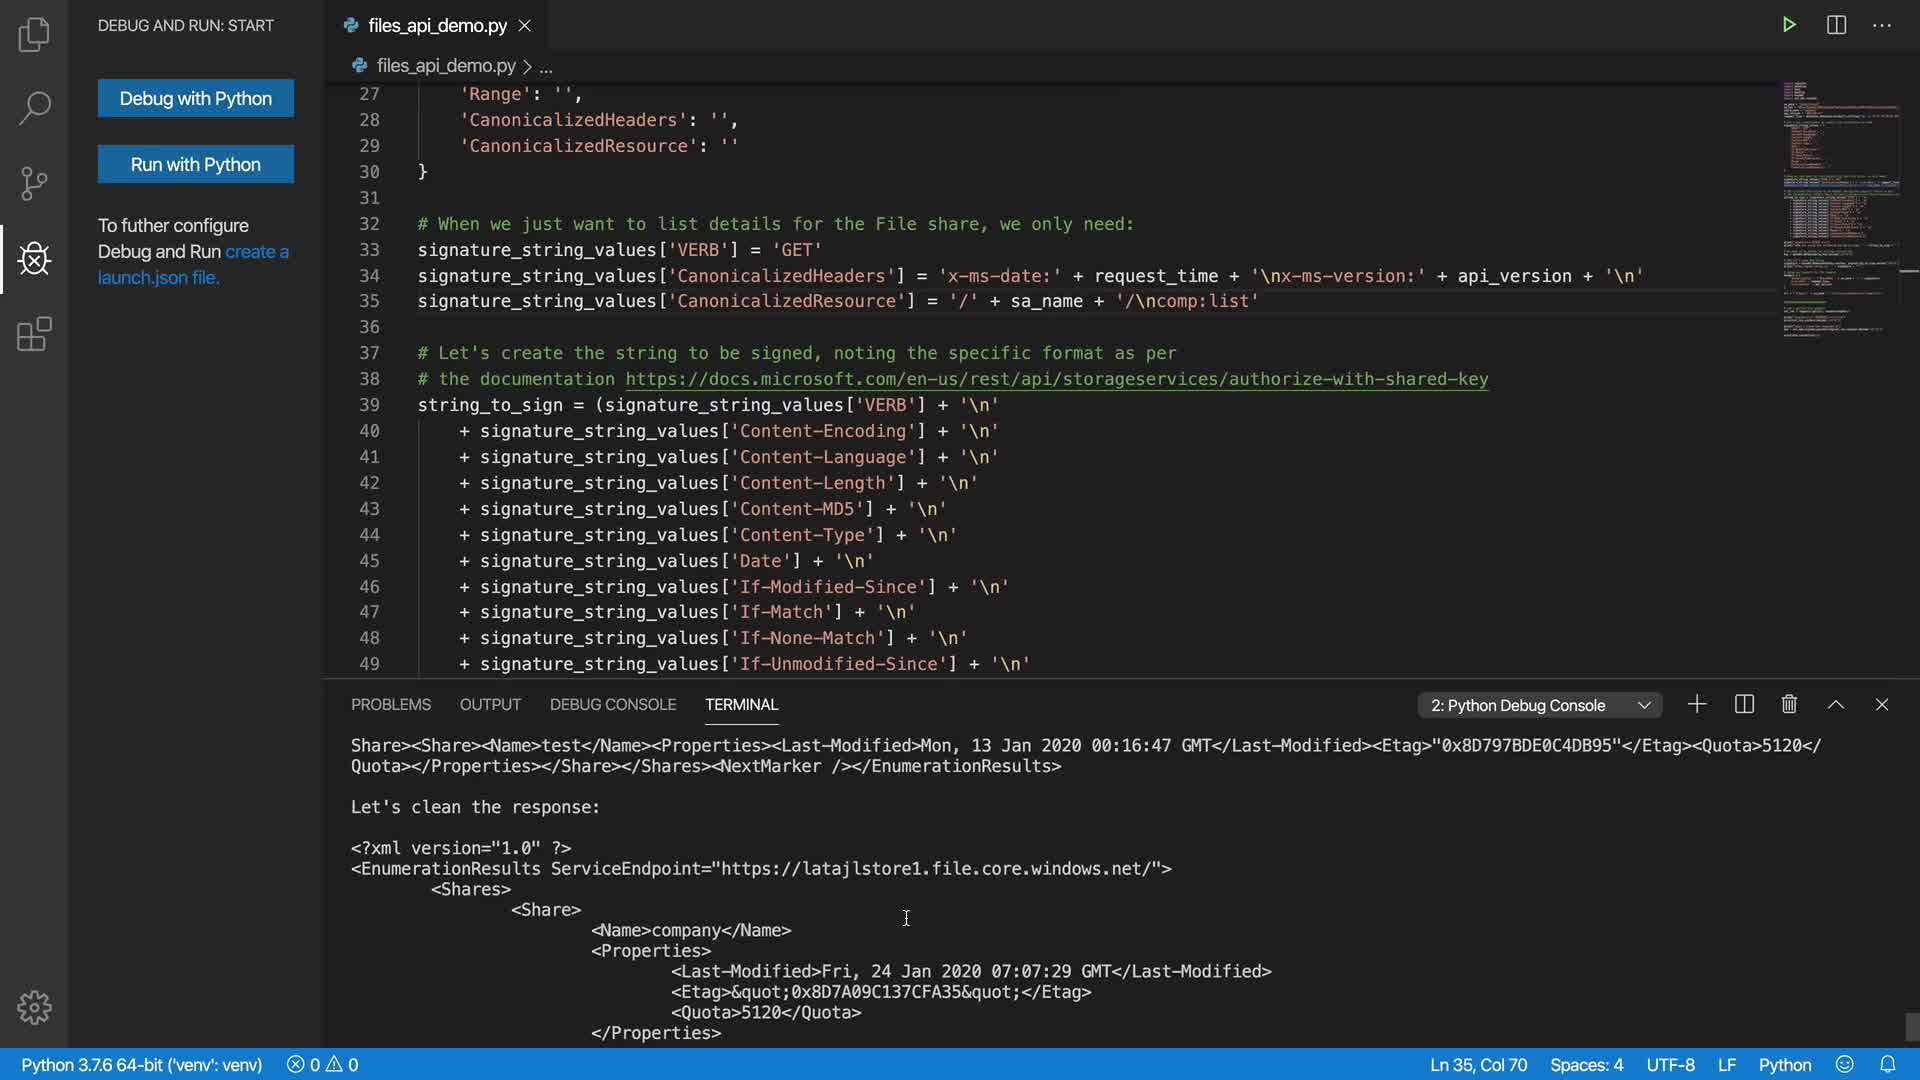Split the editor to the right
This screenshot has width=1920, height=1080.
(x=1836, y=25)
